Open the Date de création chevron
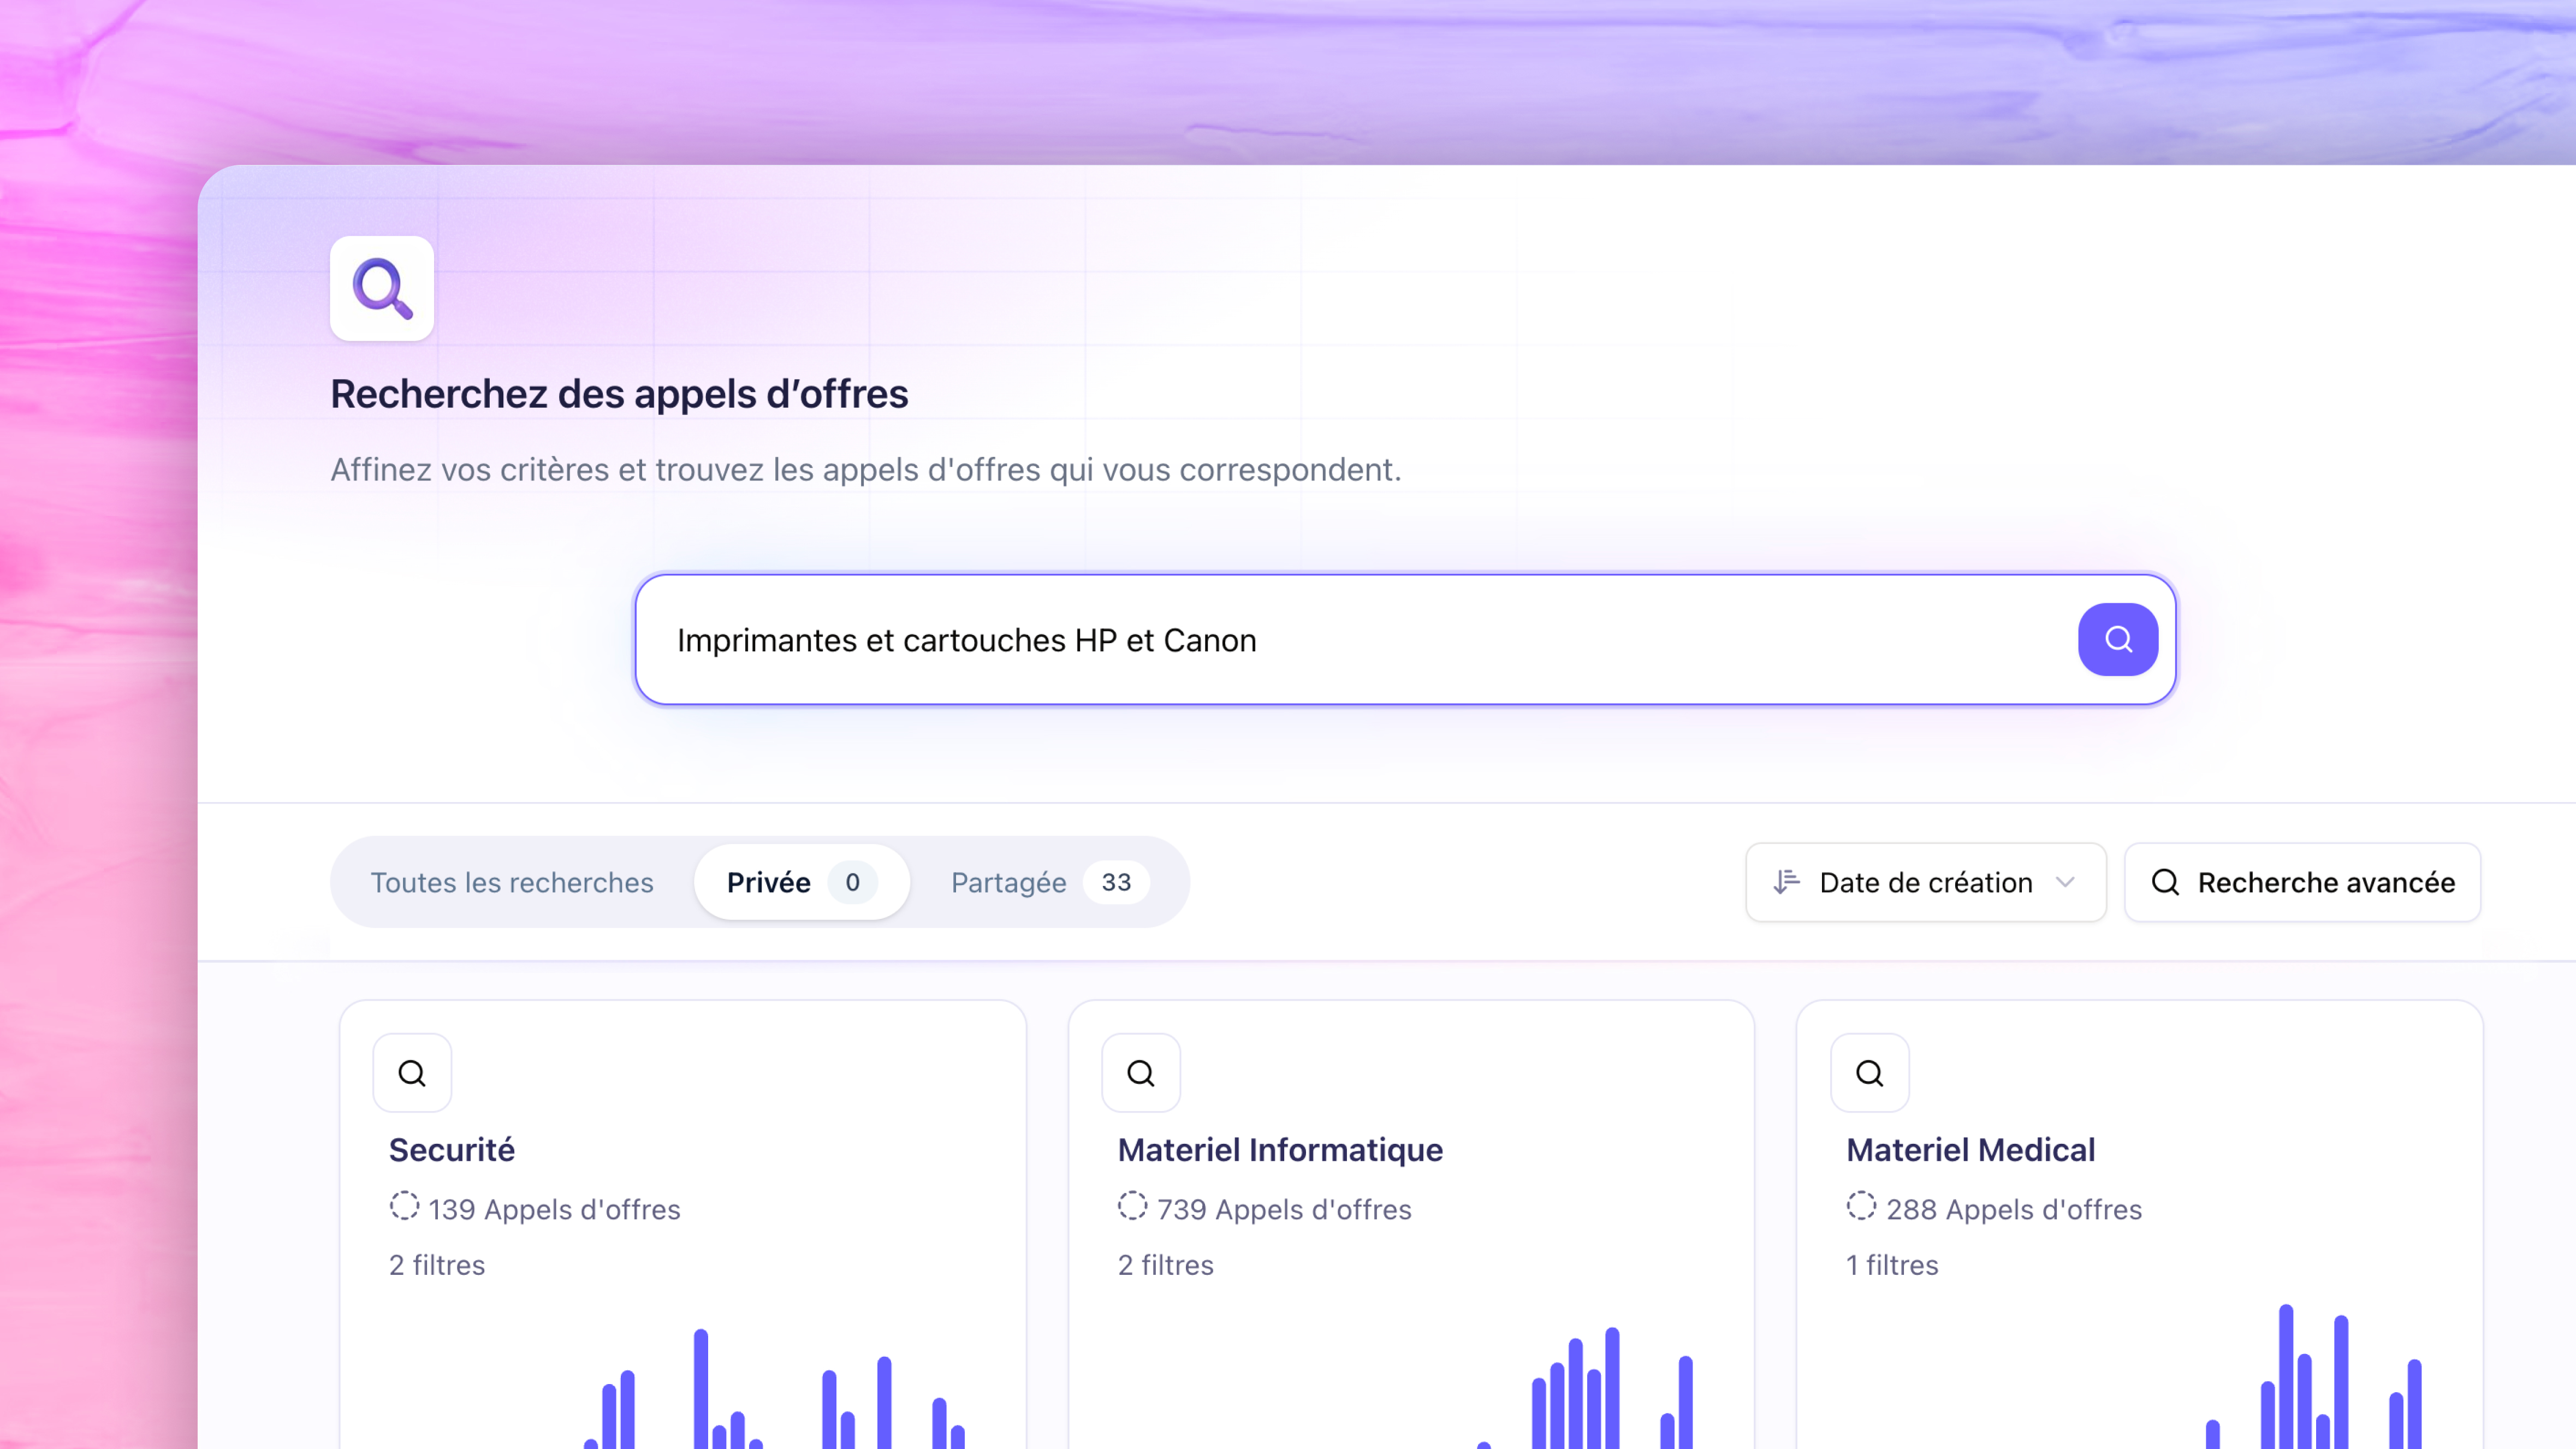This screenshot has height=1449, width=2576. pyautogui.click(x=2066, y=882)
